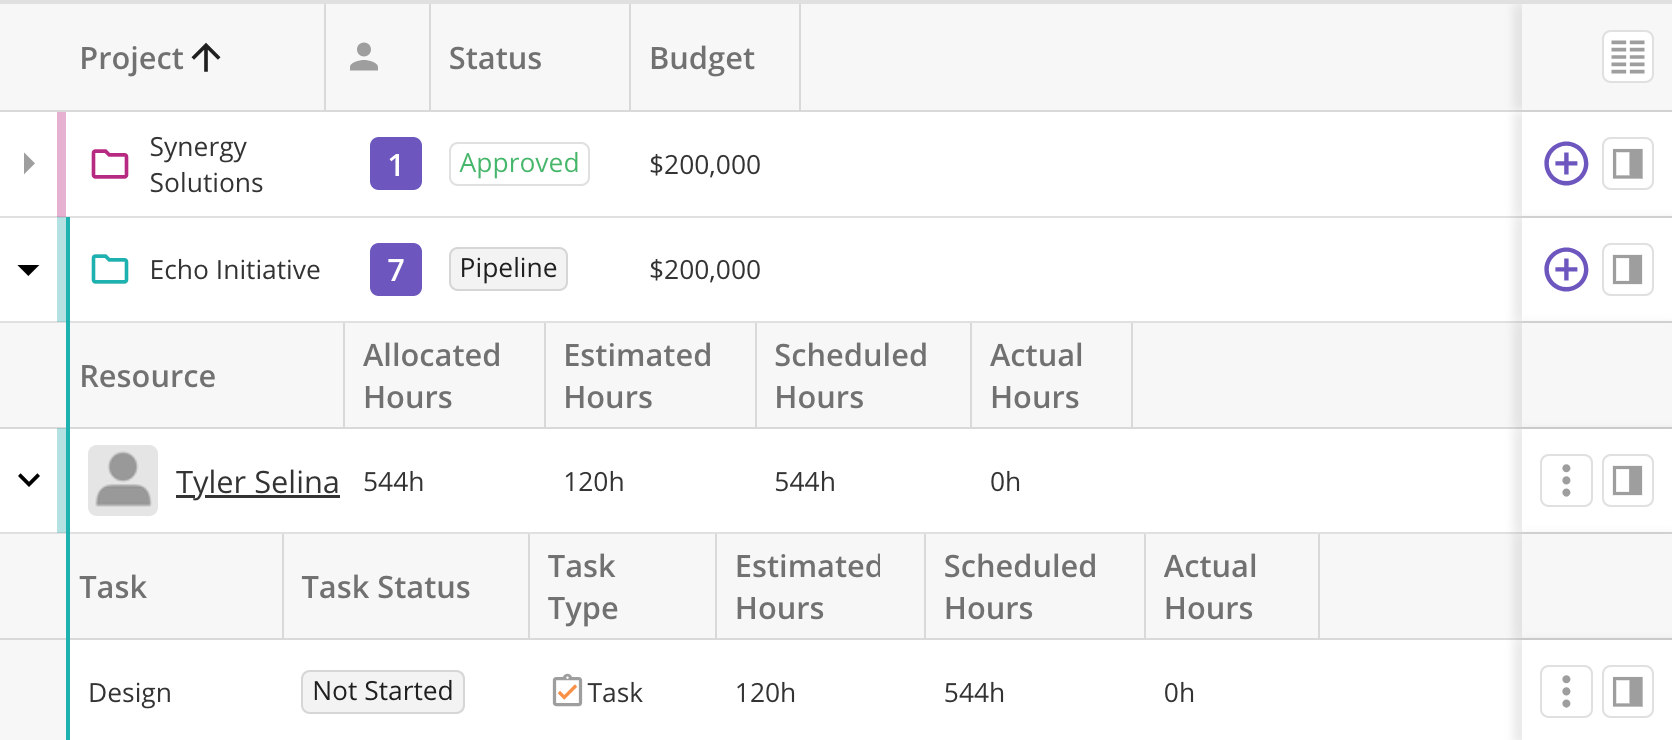Click the Pipeline status badge

click(508, 269)
